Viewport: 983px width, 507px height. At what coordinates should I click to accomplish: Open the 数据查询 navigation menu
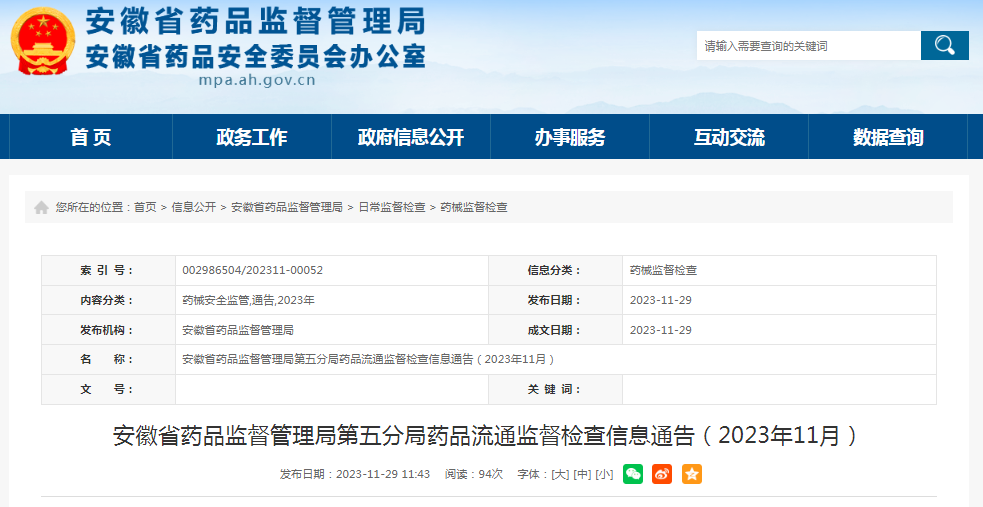click(x=888, y=137)
